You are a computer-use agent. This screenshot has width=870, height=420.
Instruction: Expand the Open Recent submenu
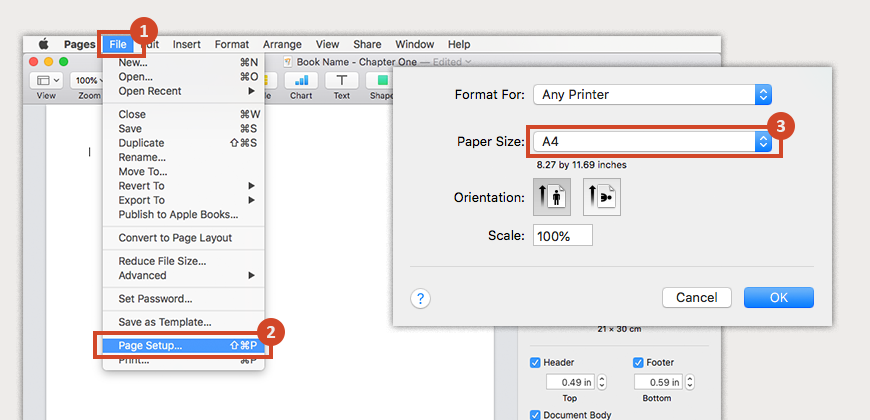click(x=184, y=91)
